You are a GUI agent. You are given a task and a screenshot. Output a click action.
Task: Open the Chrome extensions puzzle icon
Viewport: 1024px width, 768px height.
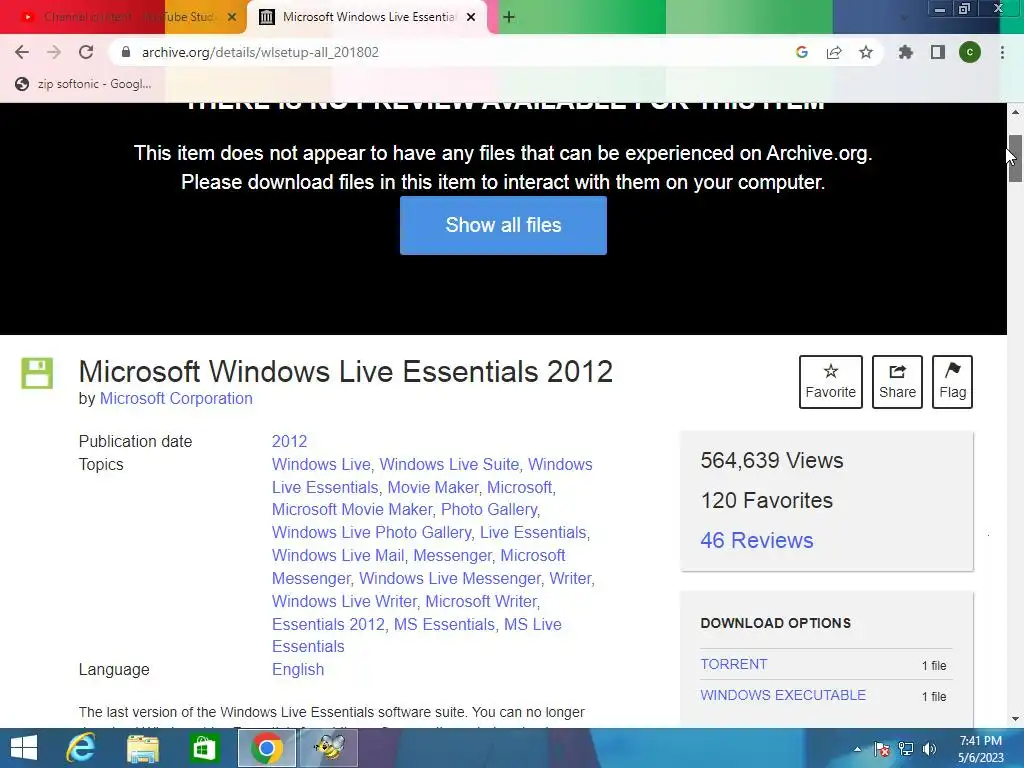(x=905, y=52)
